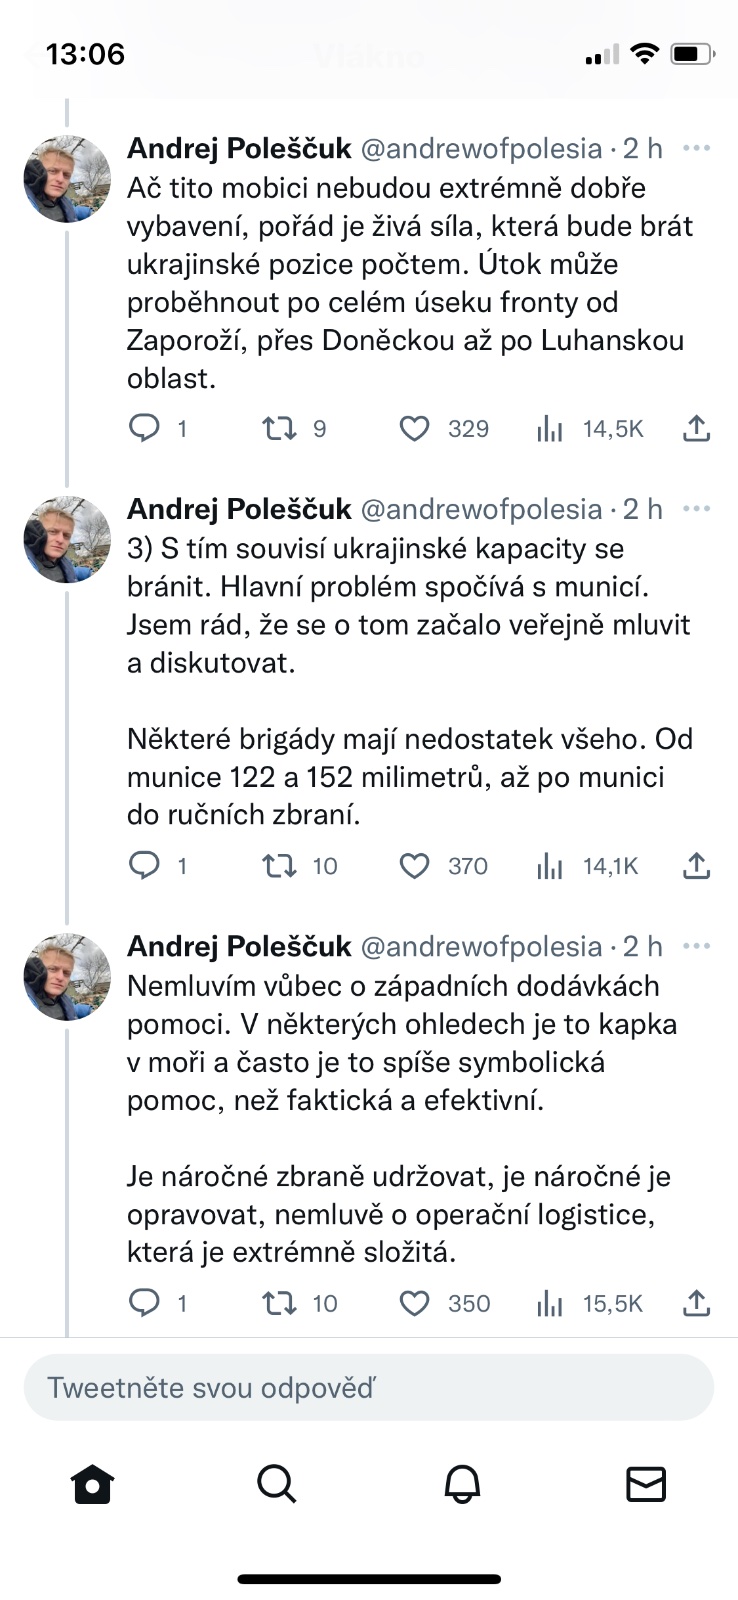Tap the profile avatar on the second tweet
This screenshot has height=1600, width=738.
(x=67, y=539)
